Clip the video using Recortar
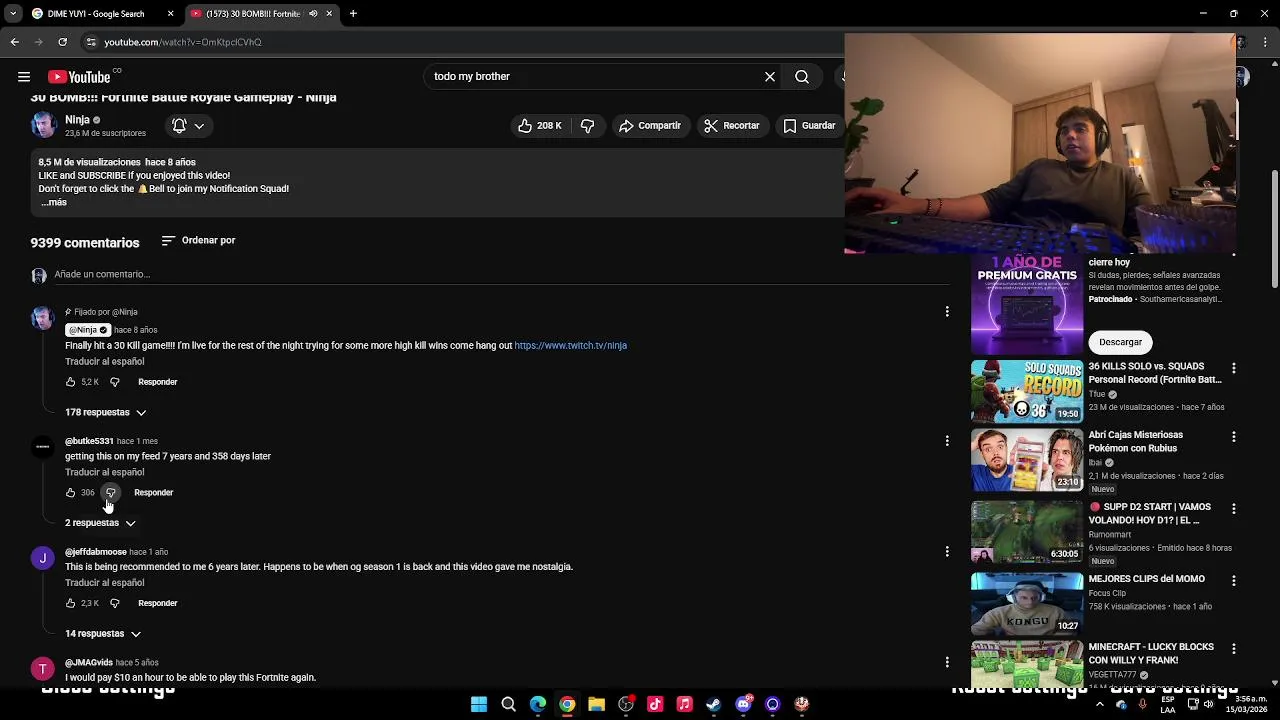Viewport: 1280px width, 720px height. (731, 125)
